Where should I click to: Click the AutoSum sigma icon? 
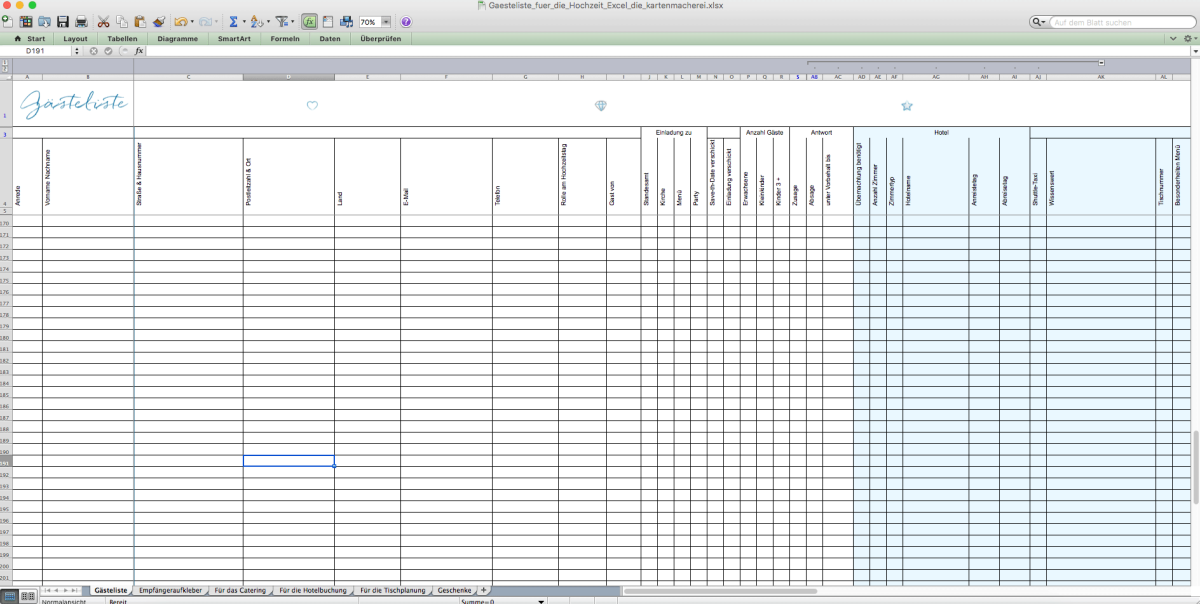click(x=233, y=21)
